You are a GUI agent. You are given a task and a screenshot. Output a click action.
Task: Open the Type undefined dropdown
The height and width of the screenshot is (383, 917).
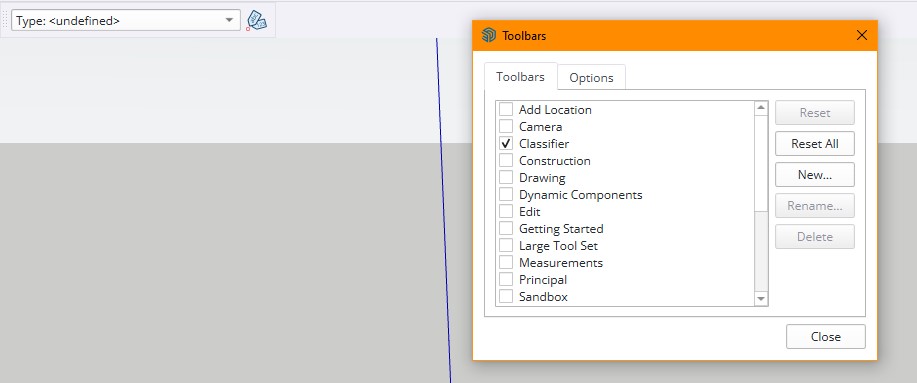(126, 20)
